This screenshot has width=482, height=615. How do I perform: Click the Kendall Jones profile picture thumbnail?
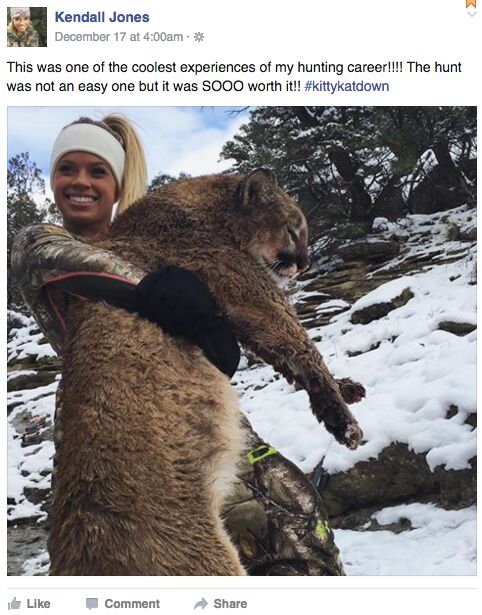[27, 27]
